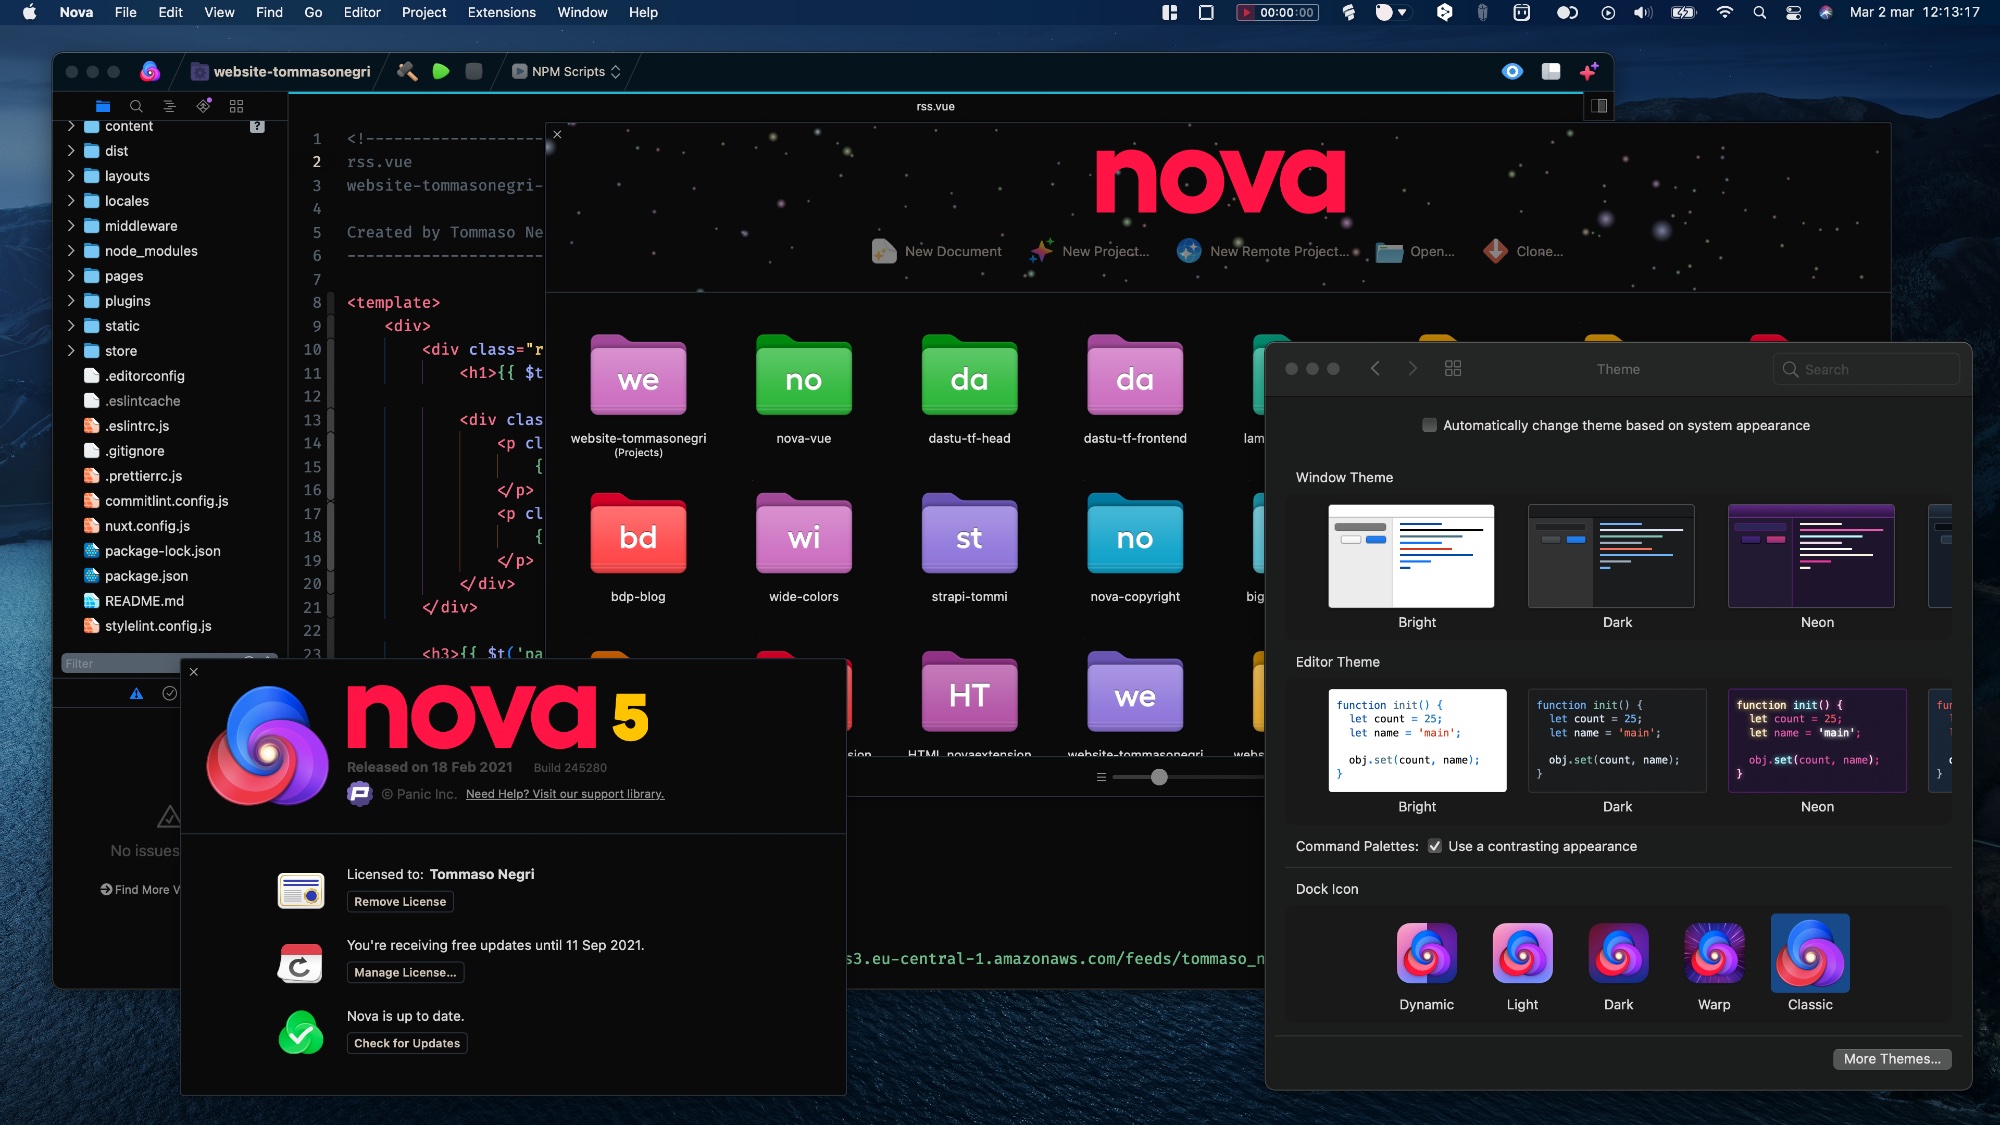Show the symbols list sidebar icon
Image resolution: width=2000 pixels, height=1125 pixels.
169,106
